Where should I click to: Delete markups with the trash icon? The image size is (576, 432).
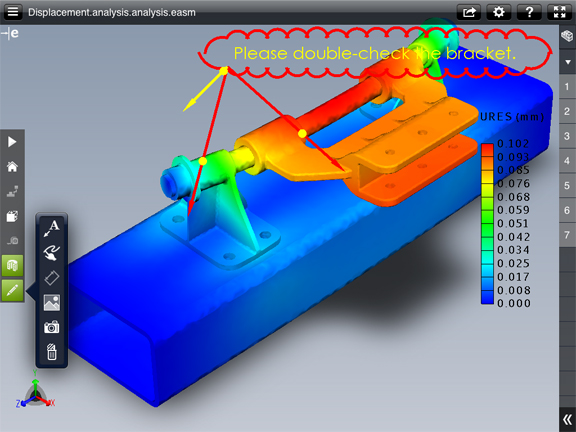click(52, 352)
